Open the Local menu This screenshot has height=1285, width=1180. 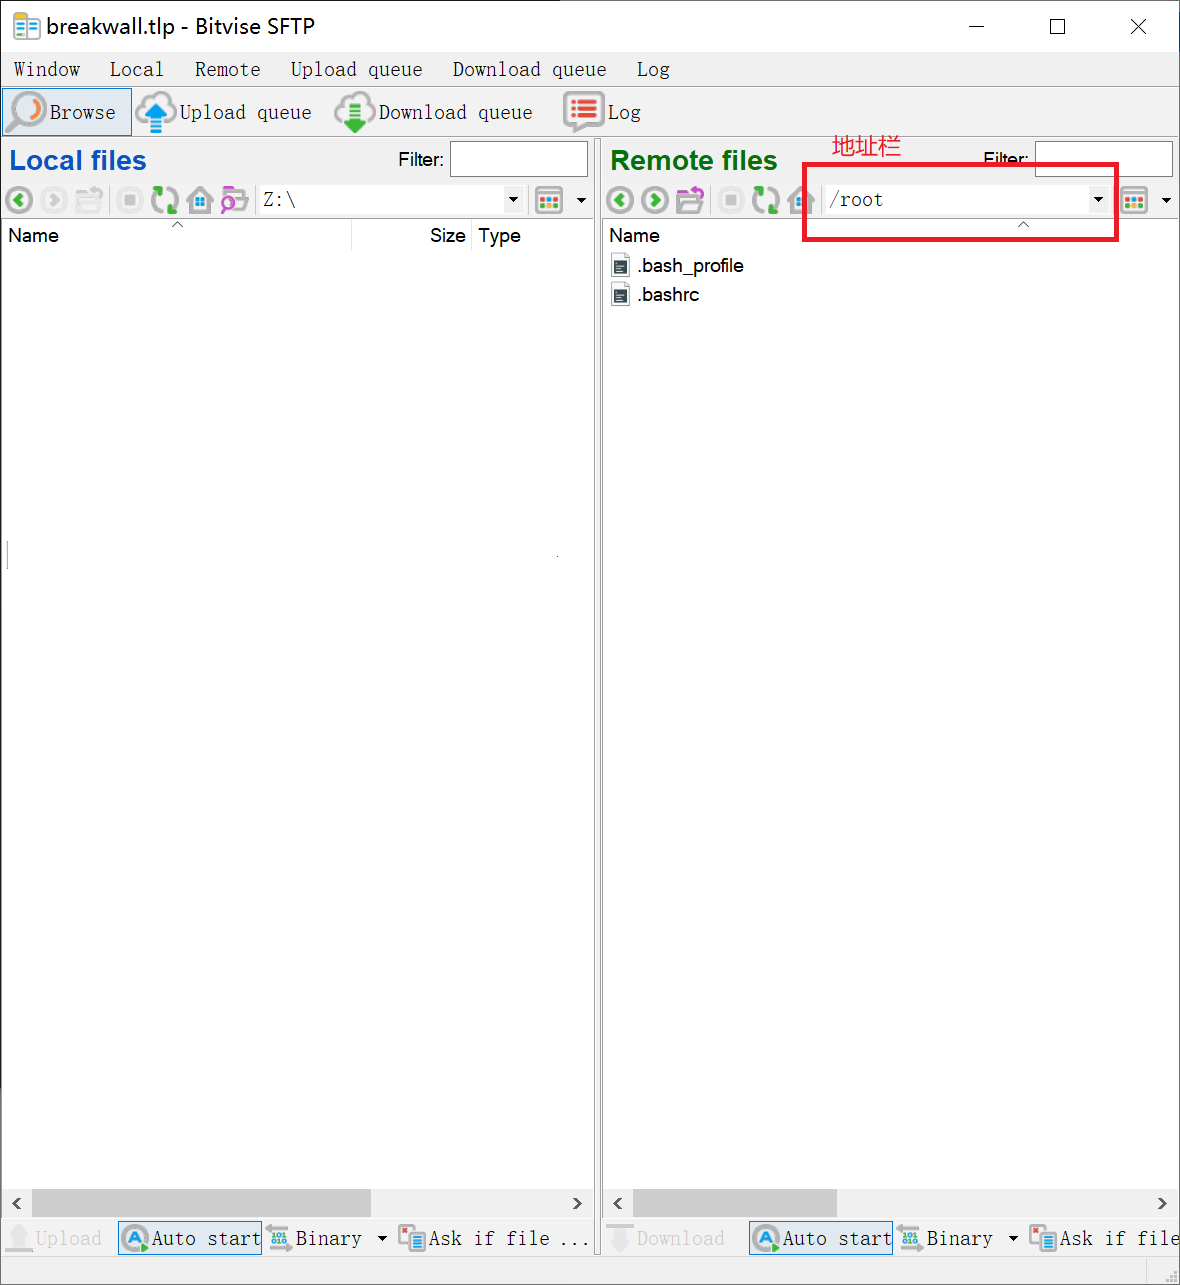pyautogui.click(x=136, y=69)
